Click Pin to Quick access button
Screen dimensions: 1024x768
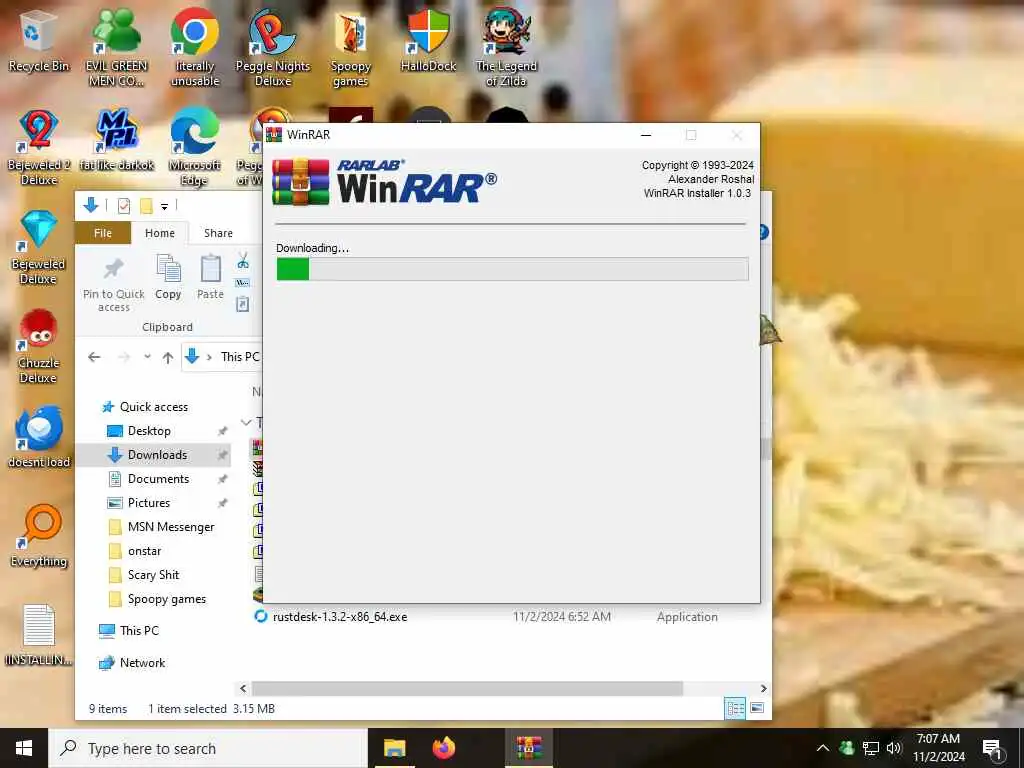pyautogui.click(x=114, y=284)
